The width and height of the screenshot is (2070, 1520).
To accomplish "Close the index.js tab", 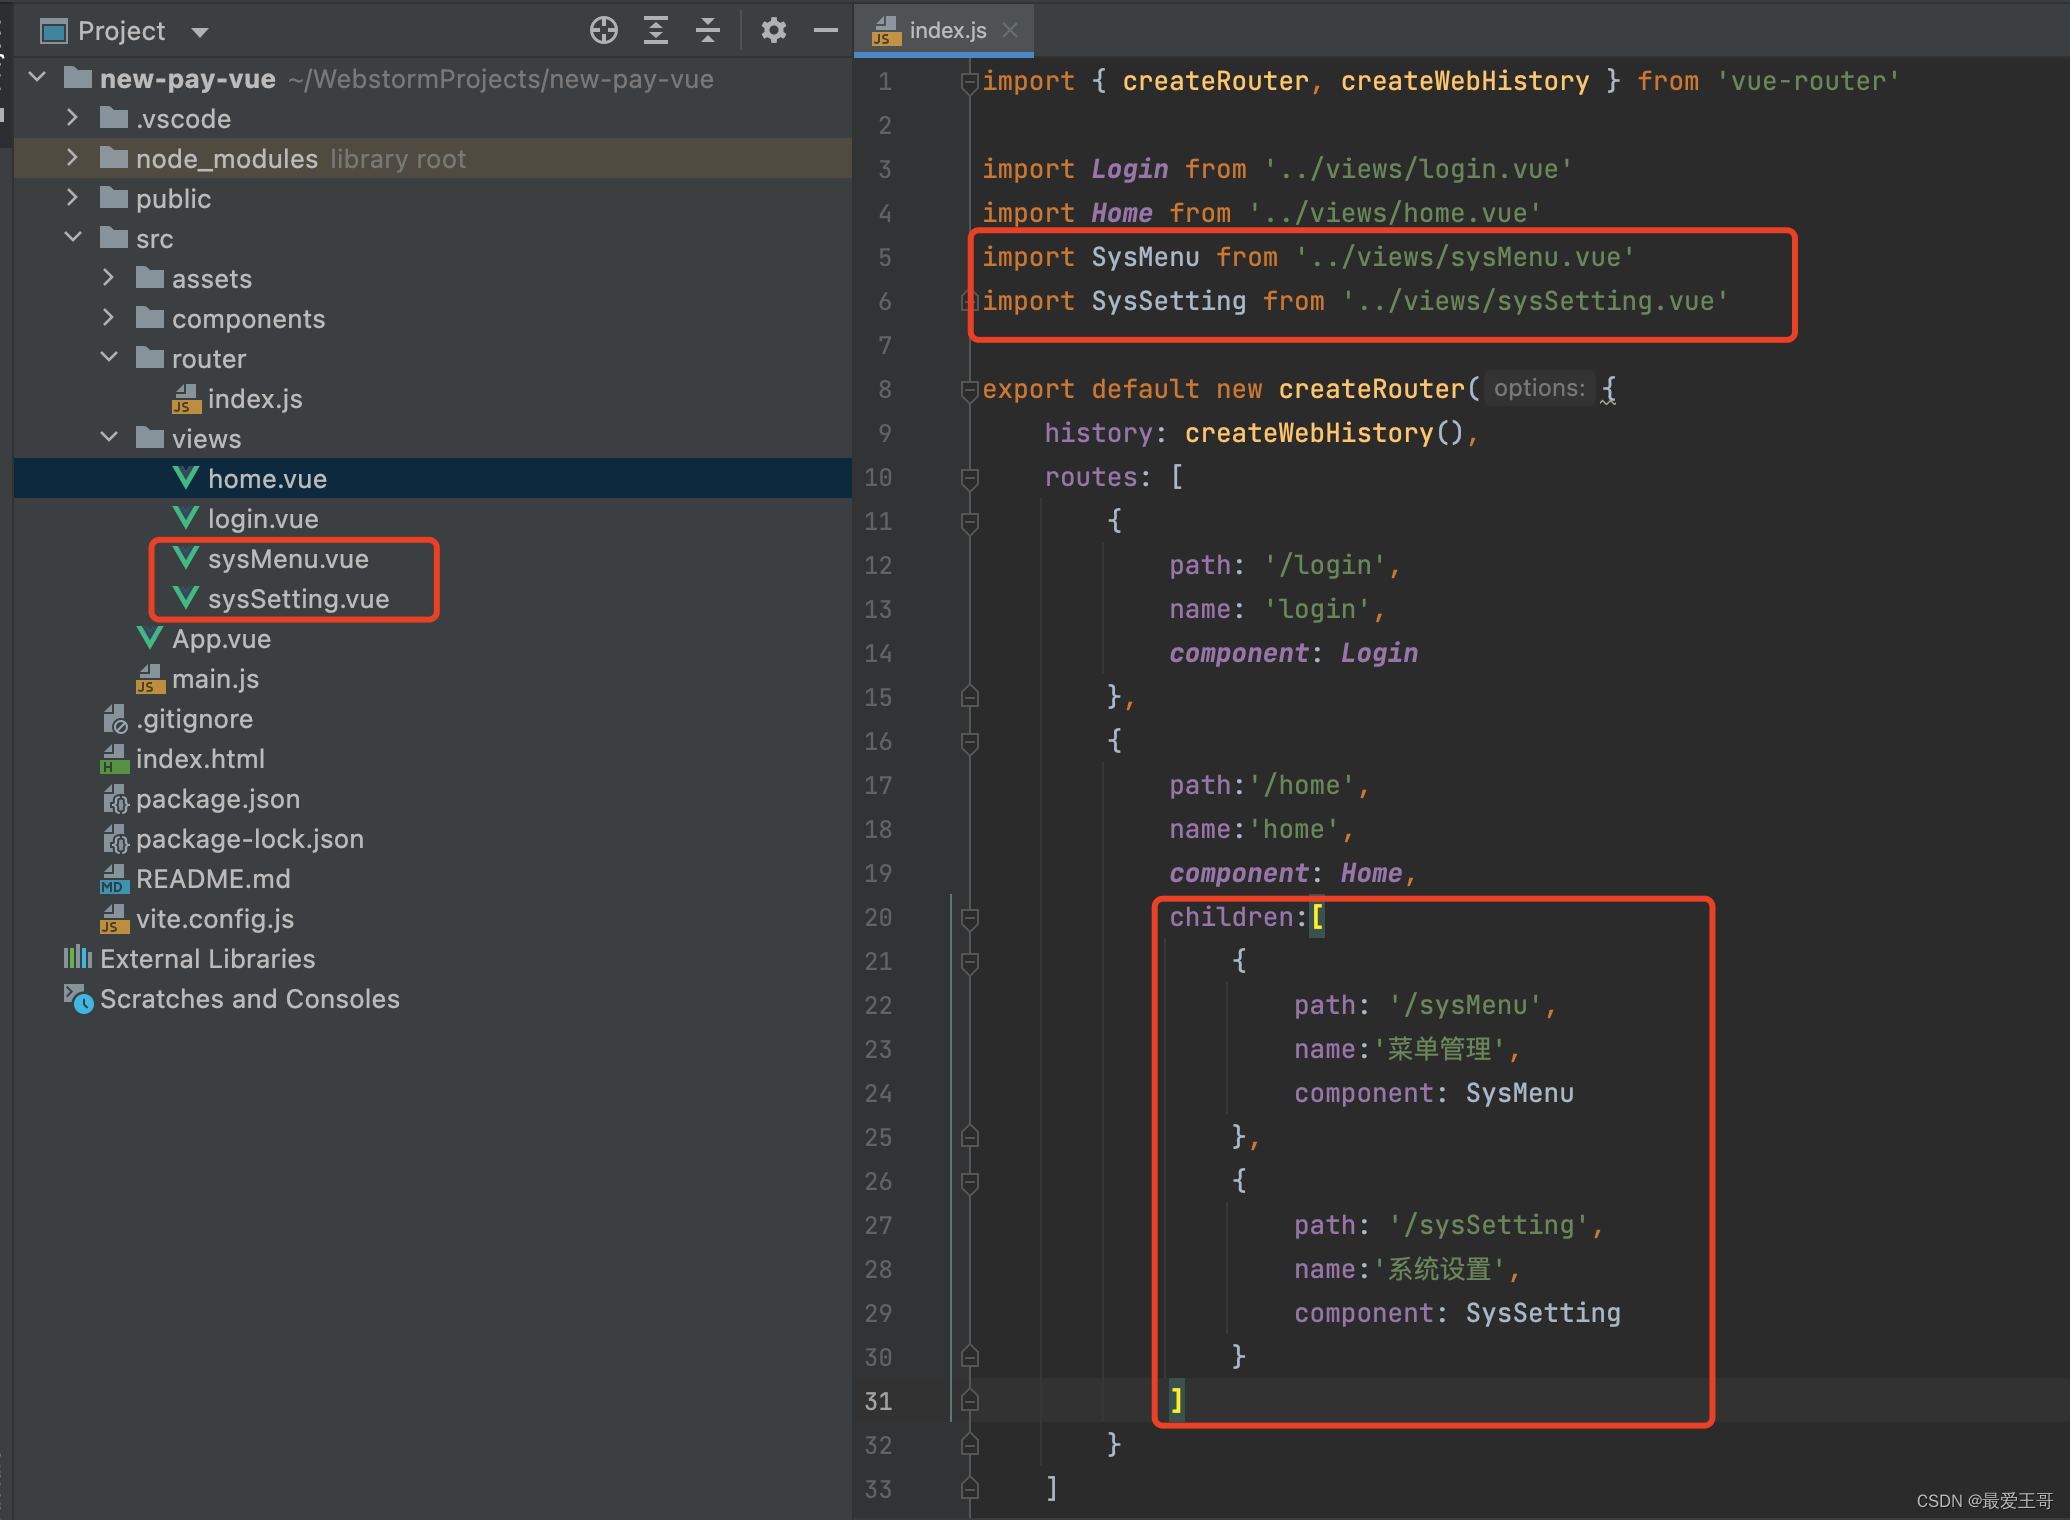I will click(1011, 31).
